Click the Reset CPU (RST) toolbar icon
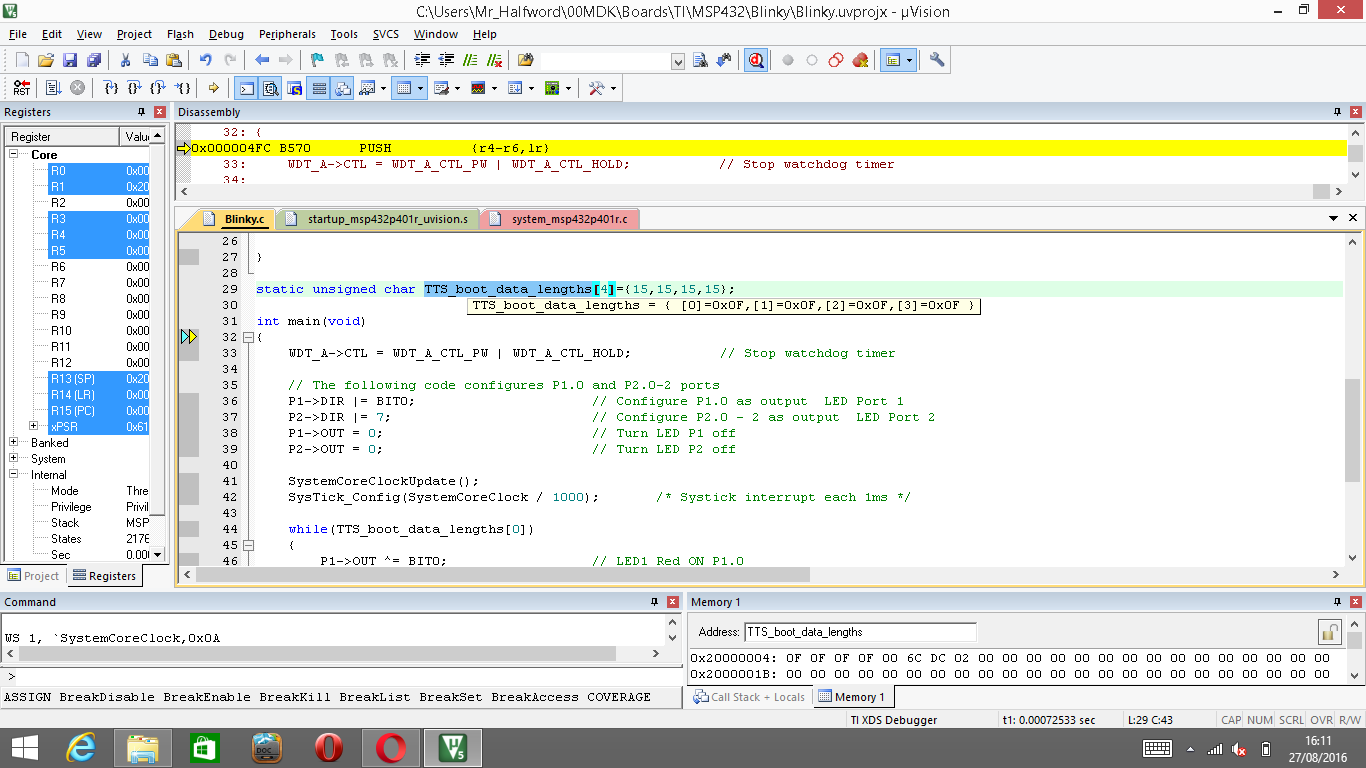This screenshot has width=1366, height=768. tap(21, 88)
